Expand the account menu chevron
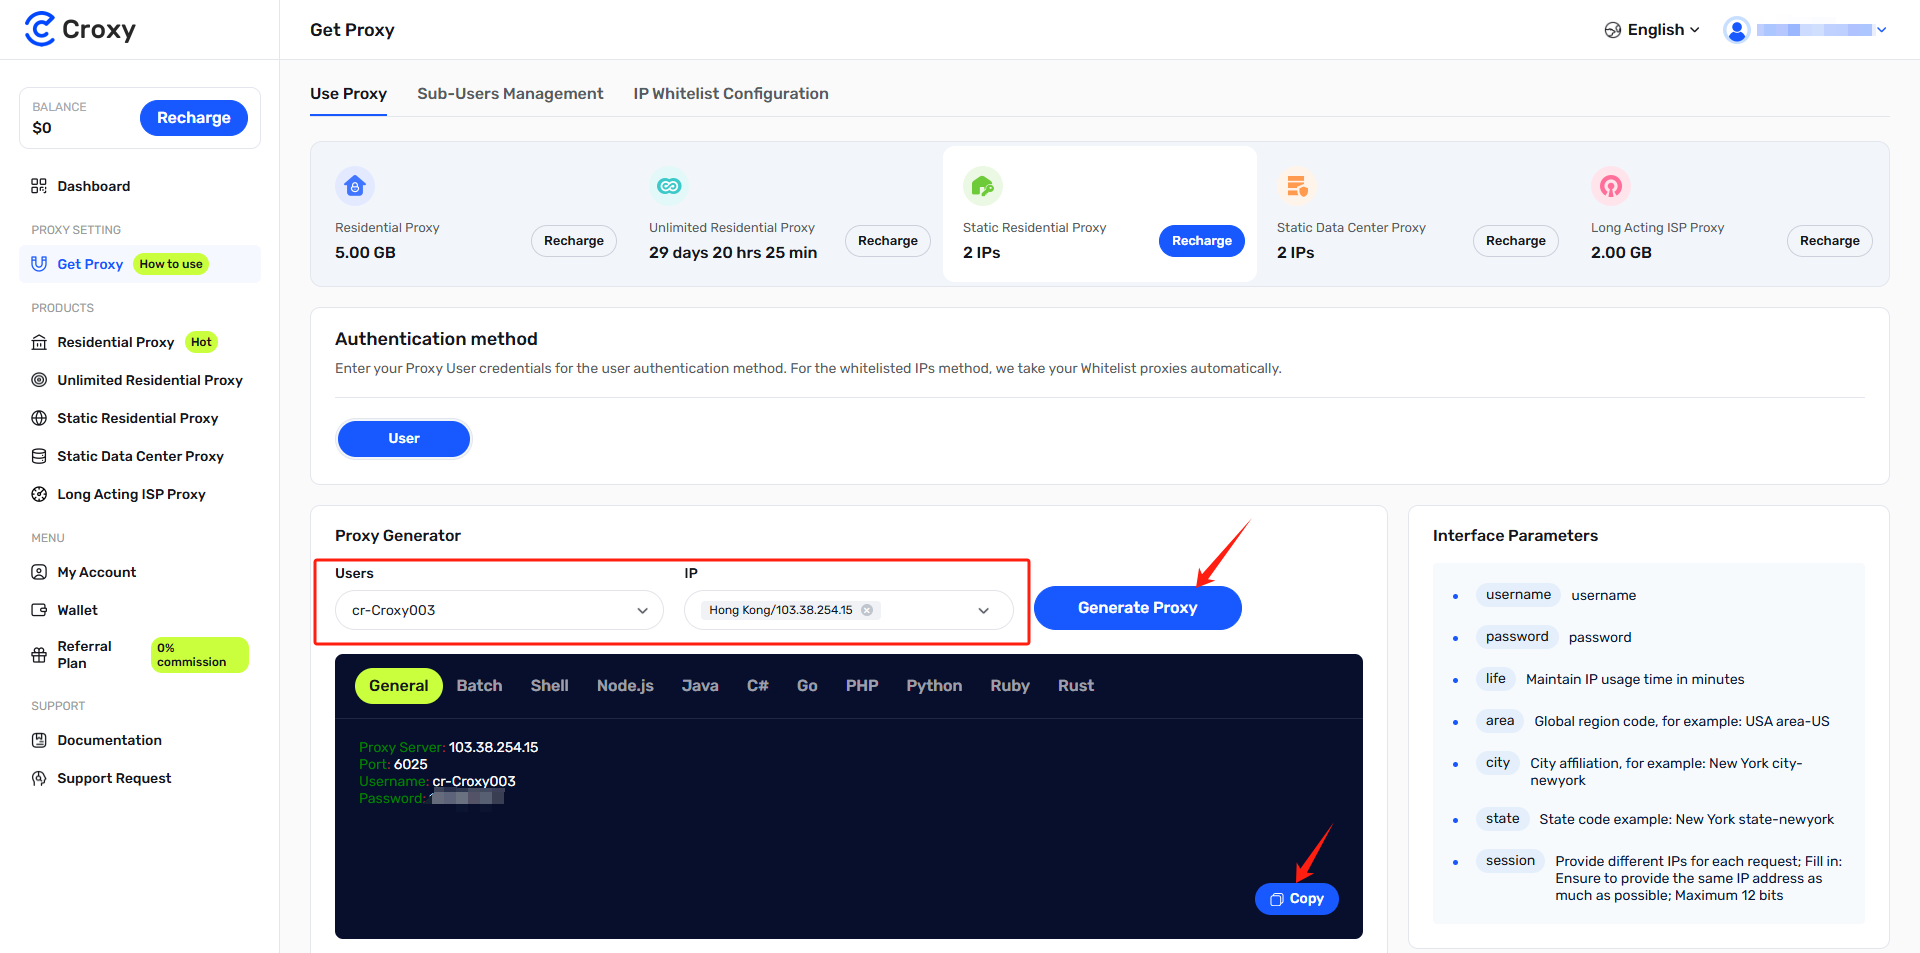This screenshot has height=953, width=1920. [1882, 30]
